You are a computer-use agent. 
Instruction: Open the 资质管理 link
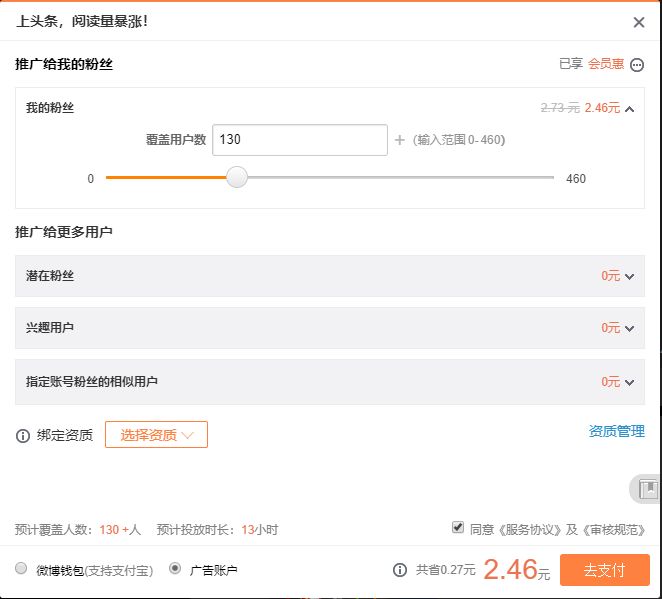tap(616, 431)
